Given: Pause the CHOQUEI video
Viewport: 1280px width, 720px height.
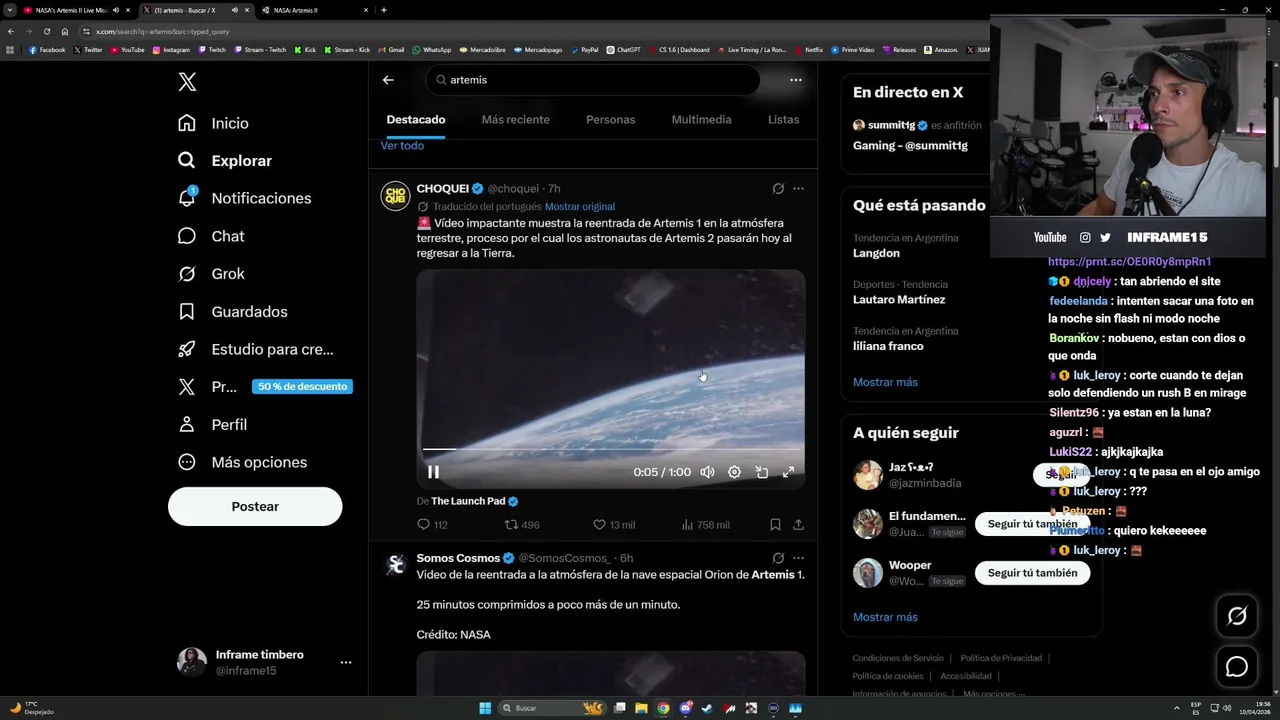Looking at the screenshot, I should click(x=433, y=472).
